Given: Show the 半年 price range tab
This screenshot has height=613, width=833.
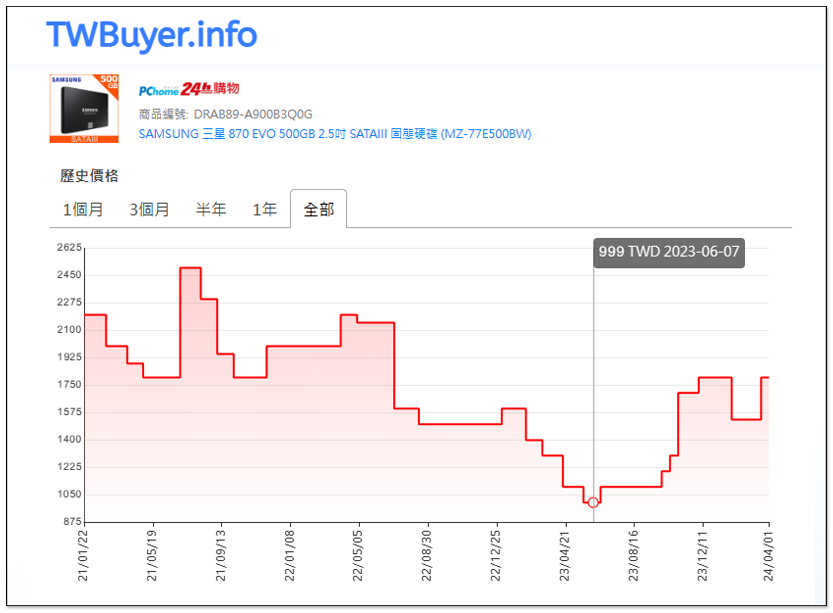Looking at the screenshot, I should [211, 210].
